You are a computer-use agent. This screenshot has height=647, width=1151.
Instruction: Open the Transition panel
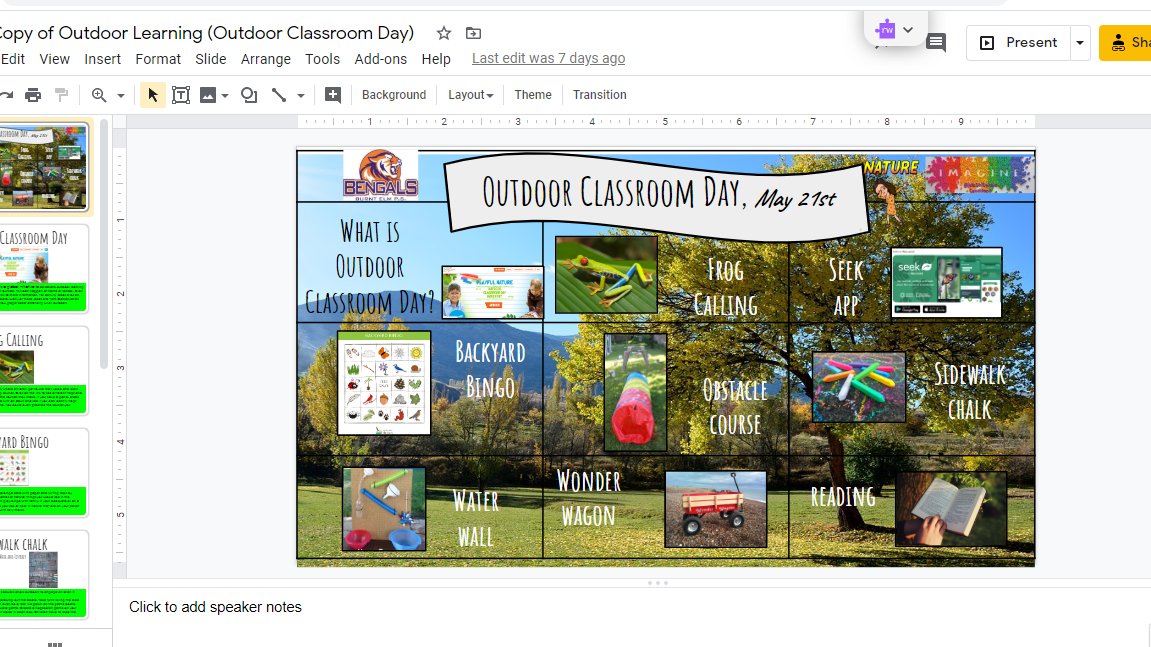click(x=600, y=95)
